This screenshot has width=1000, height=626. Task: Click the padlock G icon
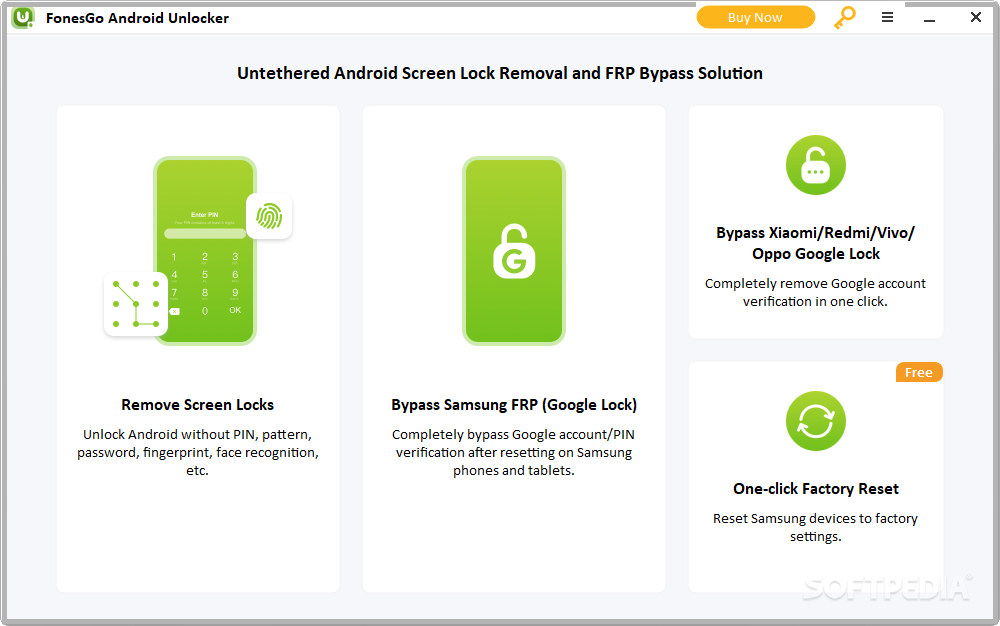pos(513,251)
